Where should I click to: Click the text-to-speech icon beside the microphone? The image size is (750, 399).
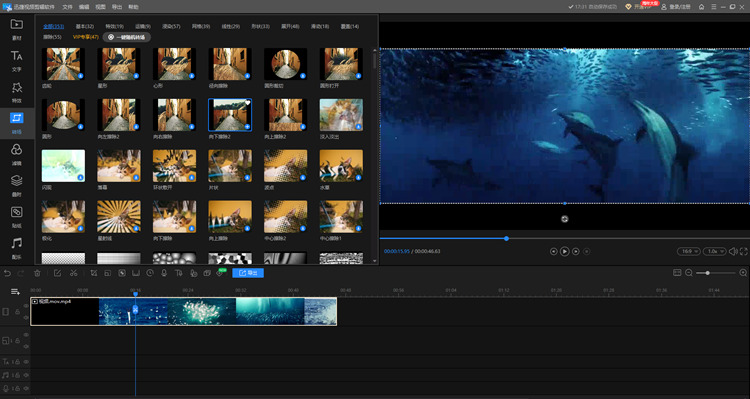(x=178, y=273)
